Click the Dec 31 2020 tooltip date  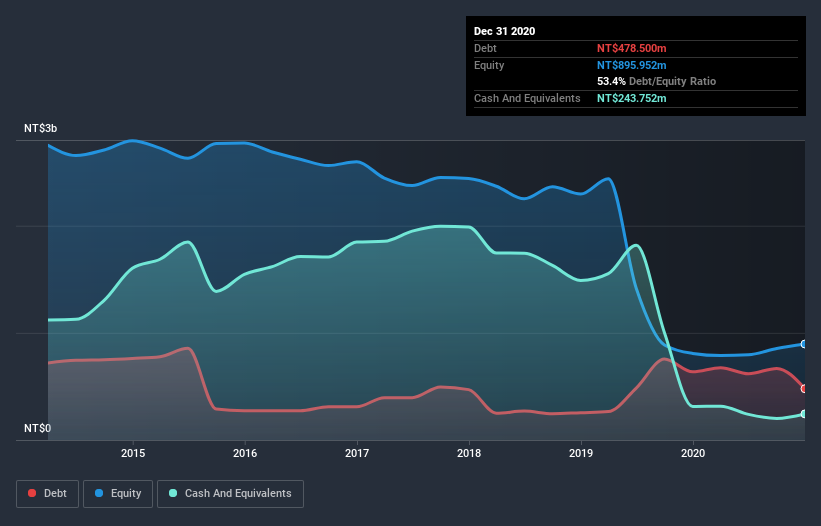click(x=504, y=31)
